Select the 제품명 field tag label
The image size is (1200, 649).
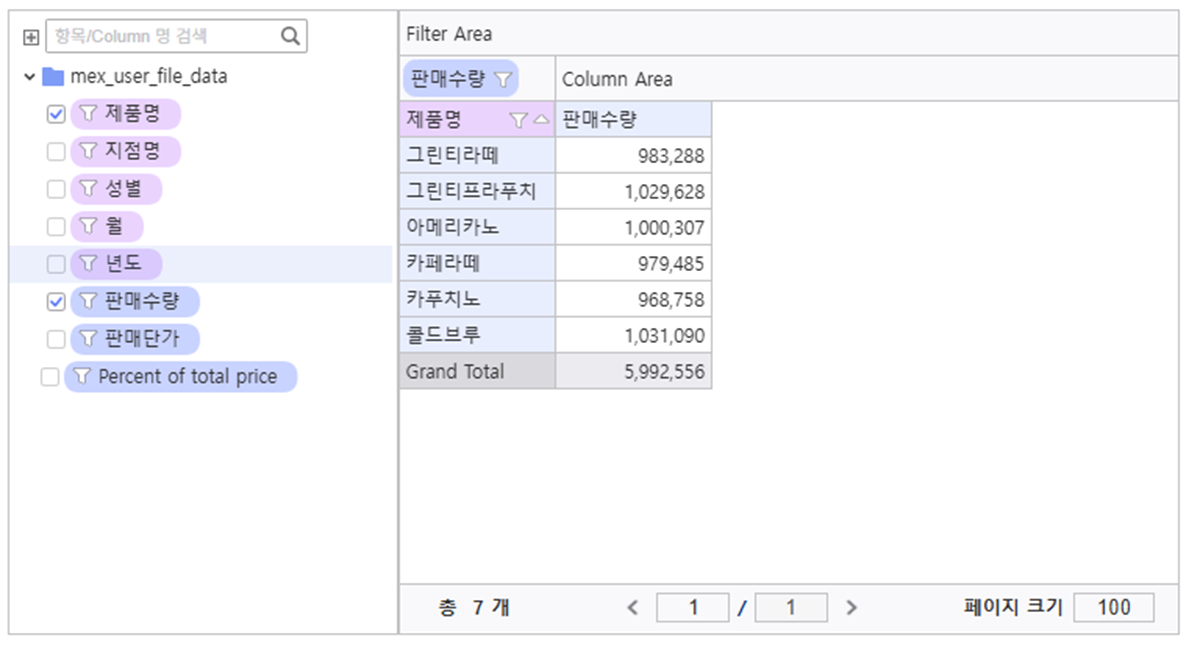coord(132,114)
